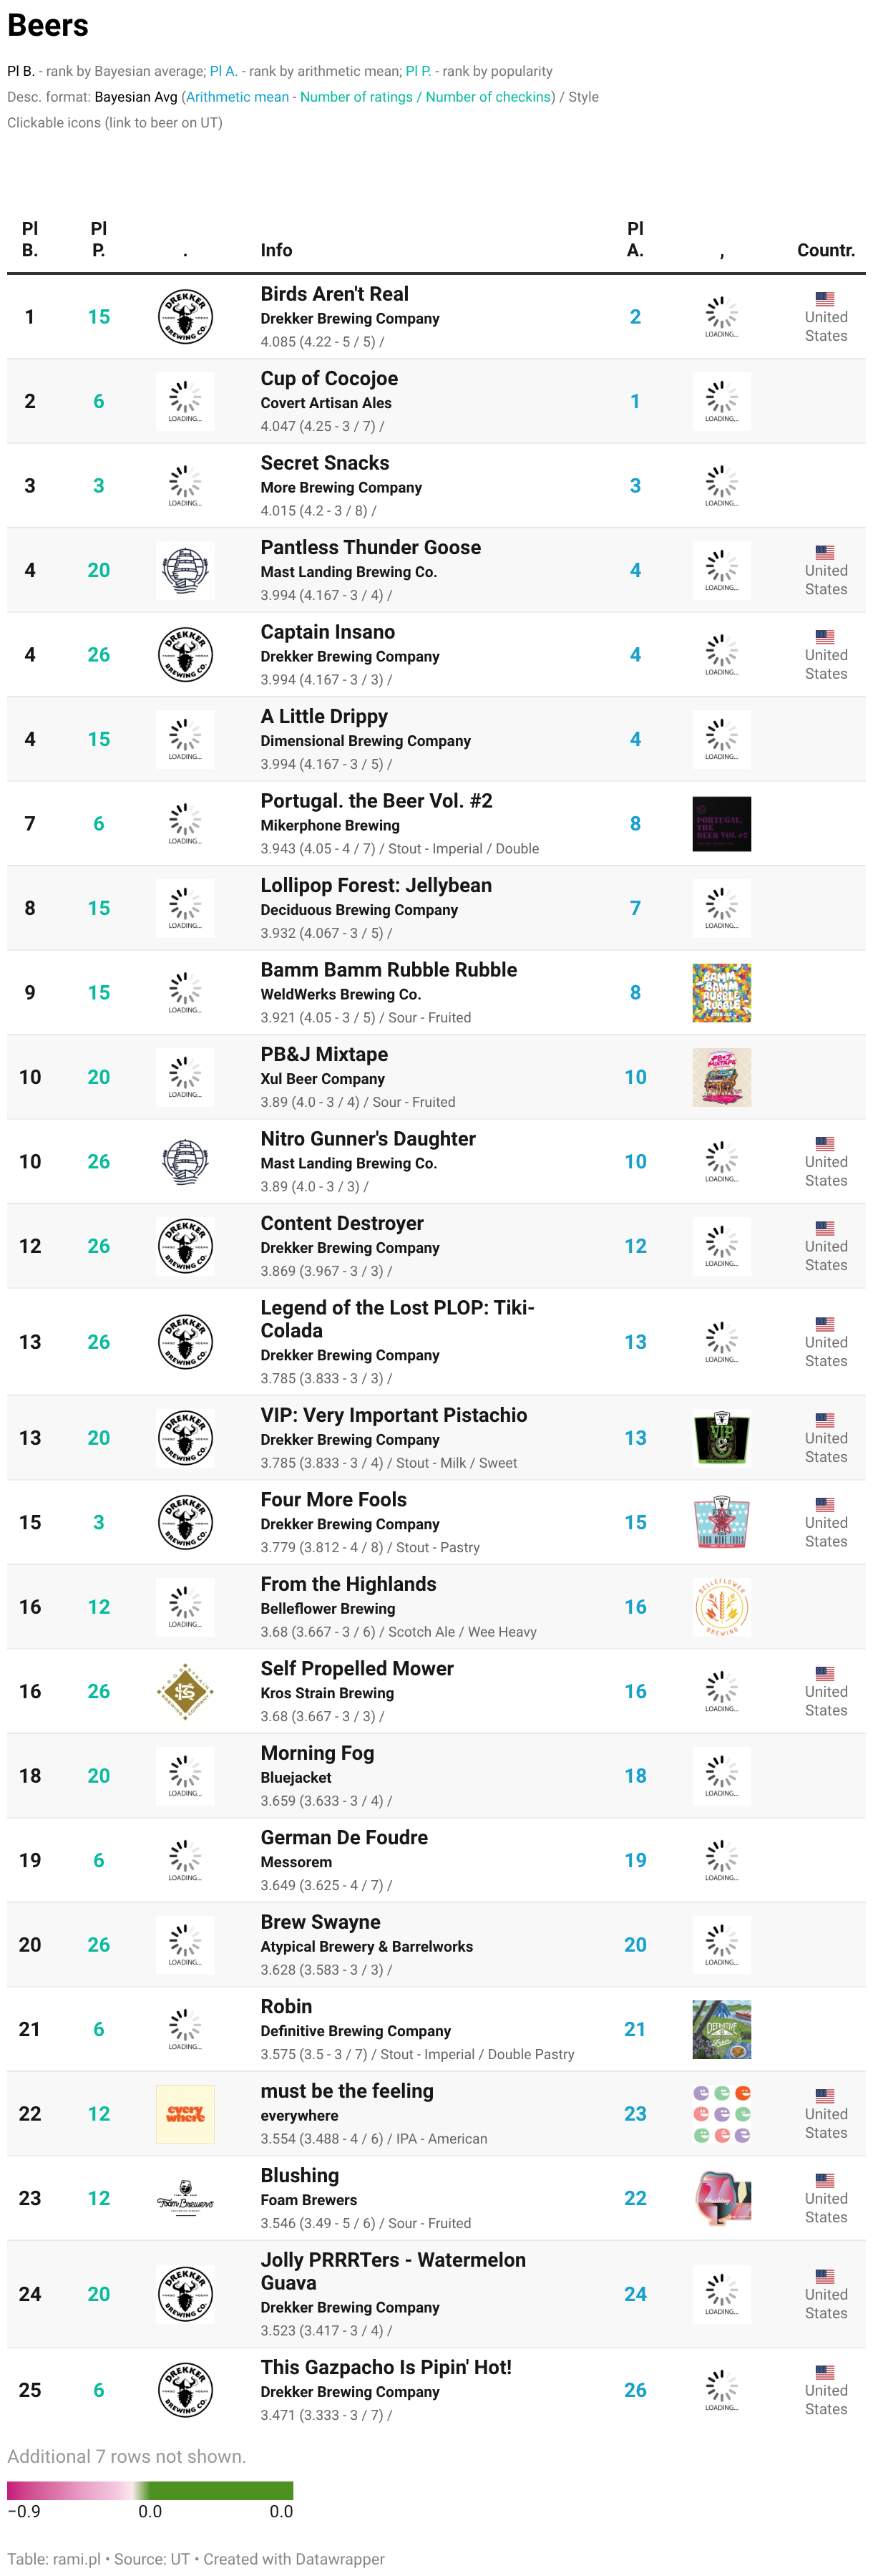Open Foam Brewers logo beside Blushing

[x=185, y=2198]
